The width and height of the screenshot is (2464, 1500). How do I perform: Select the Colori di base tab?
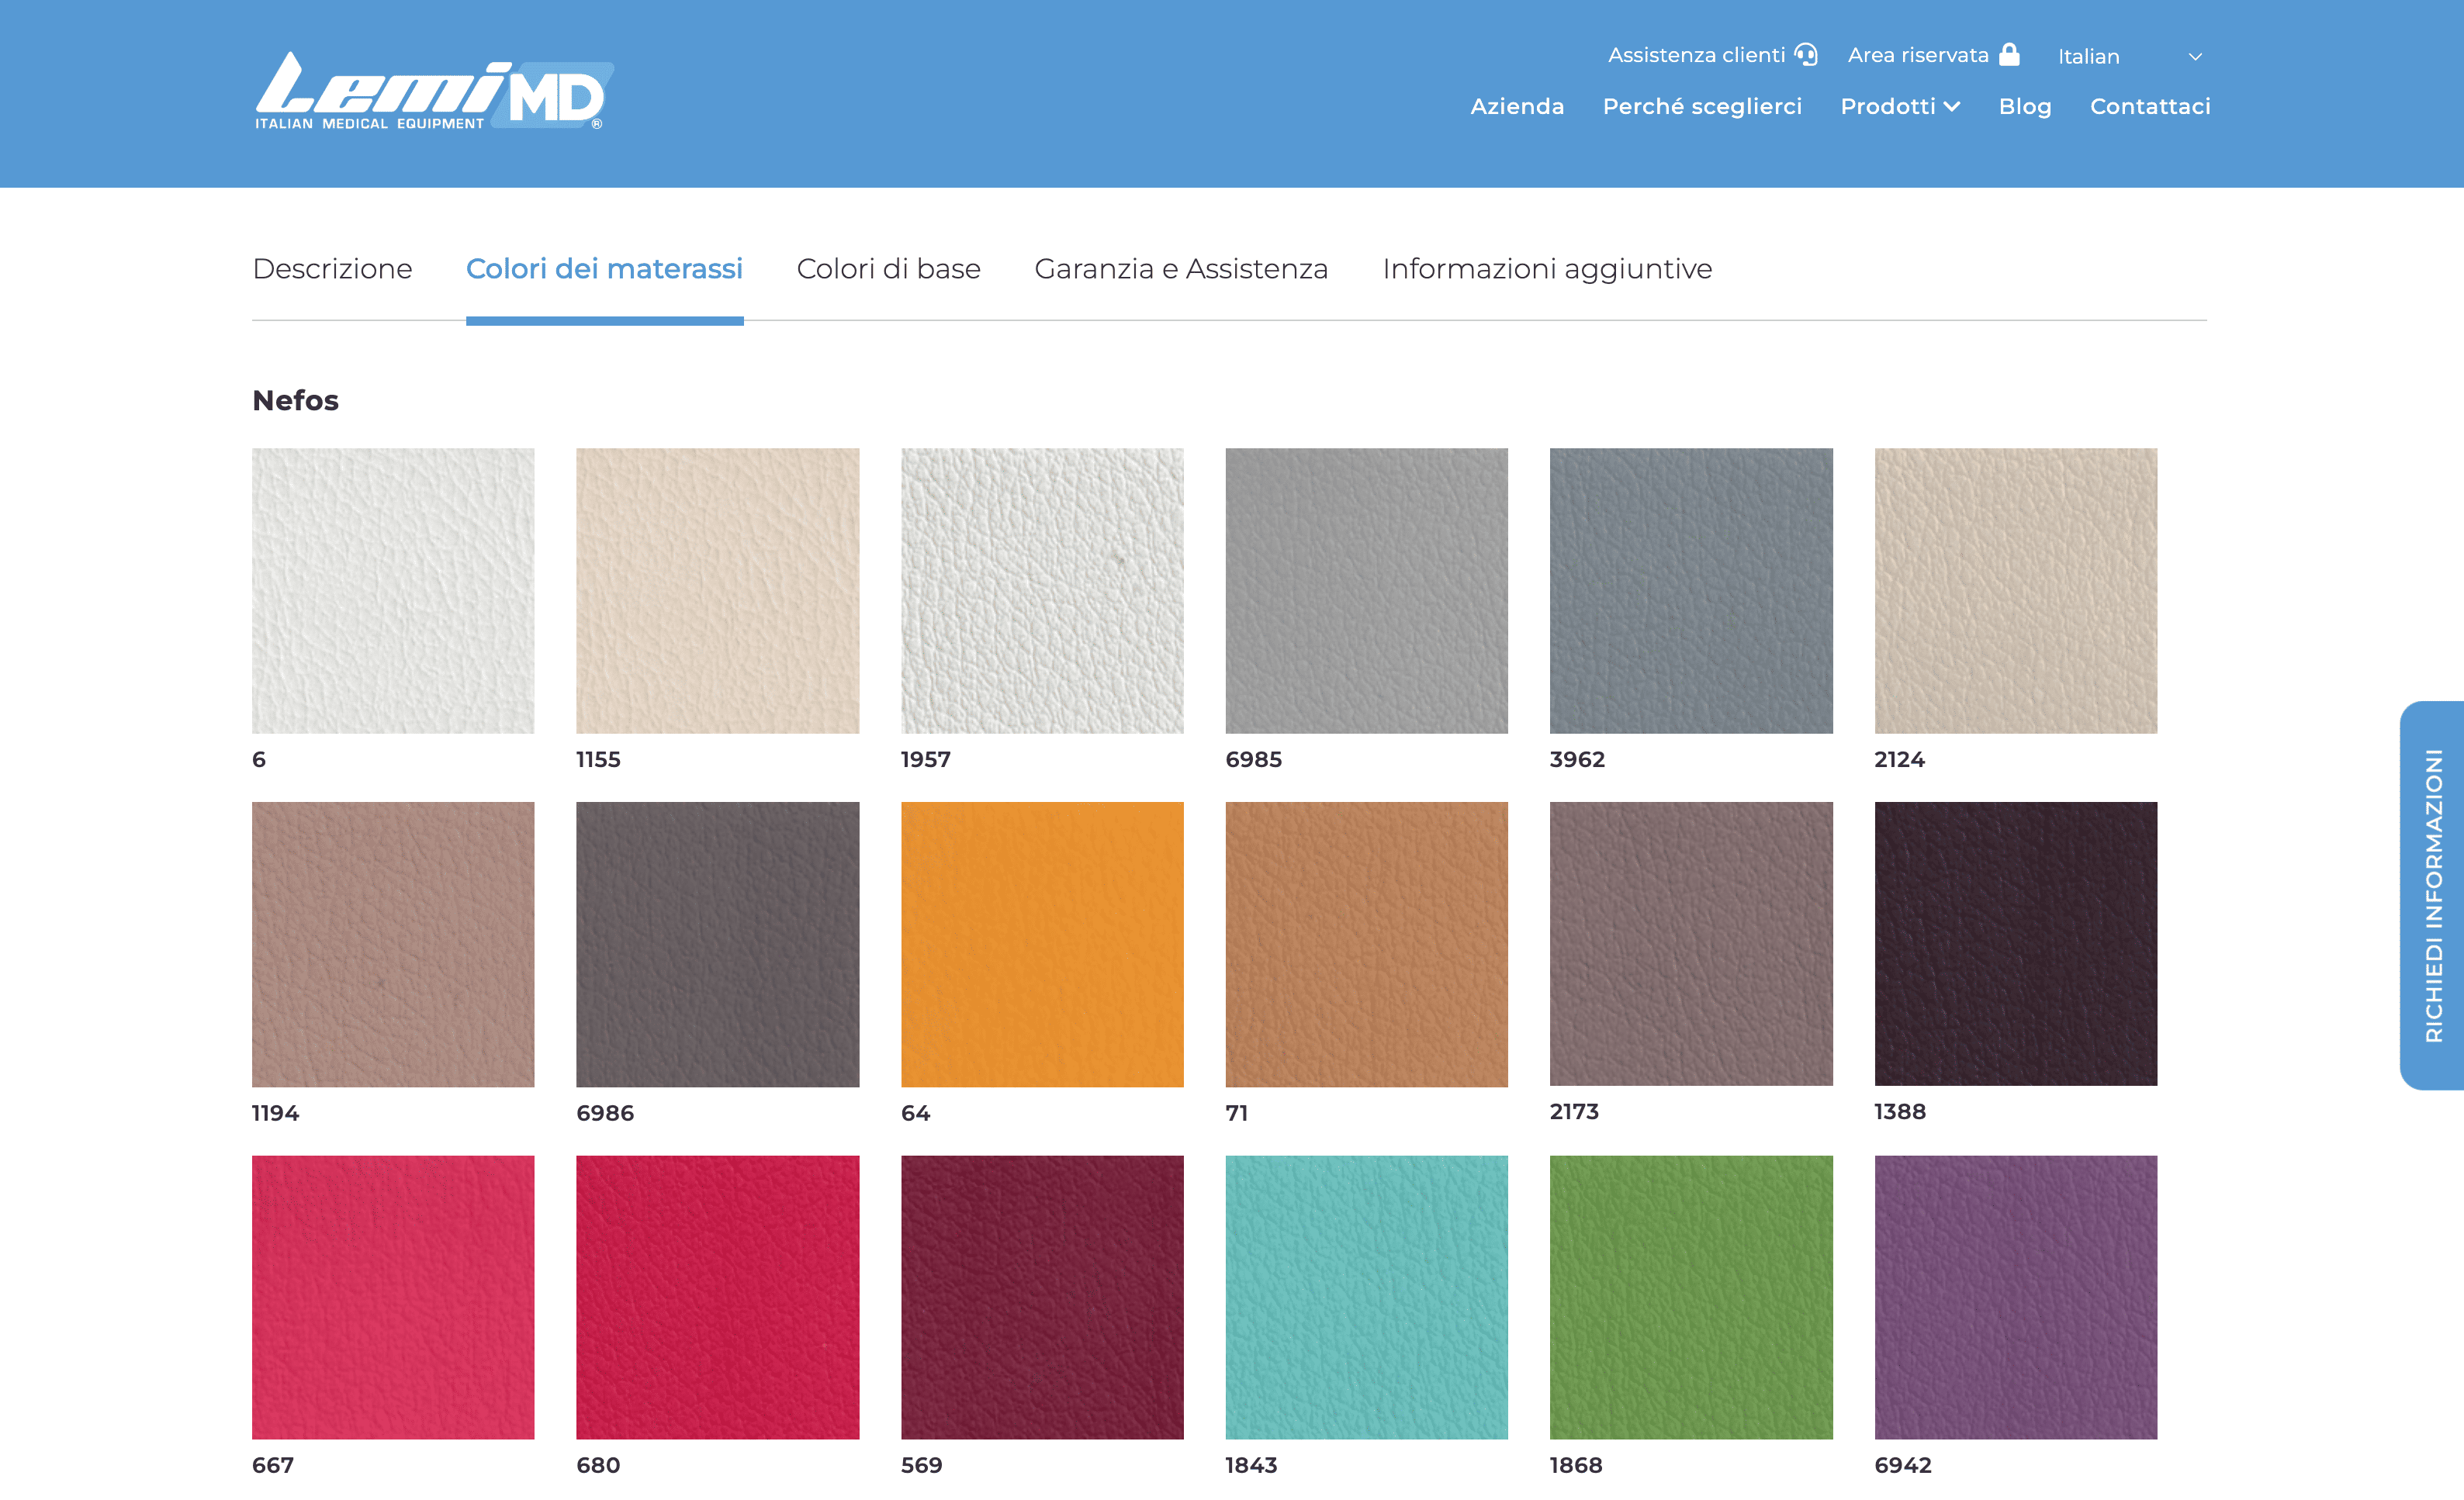click(x=888, y=269)
